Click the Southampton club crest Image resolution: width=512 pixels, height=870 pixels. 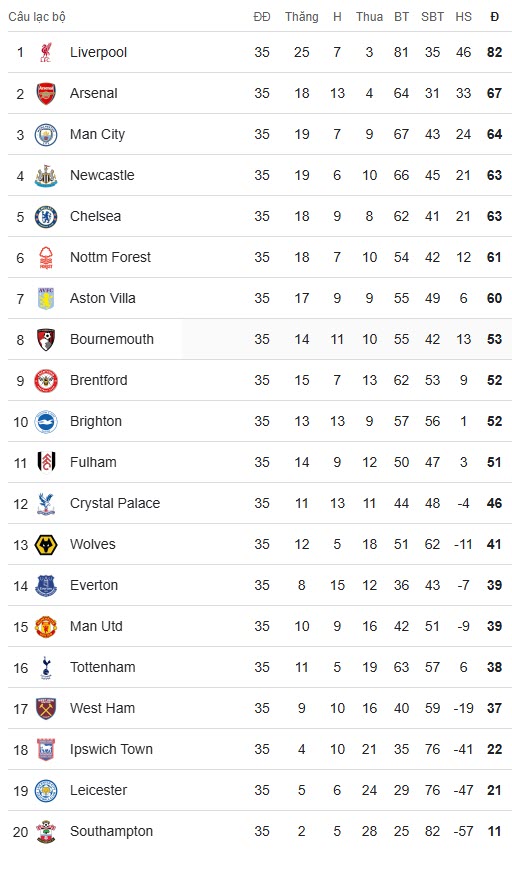coord(46,832)
